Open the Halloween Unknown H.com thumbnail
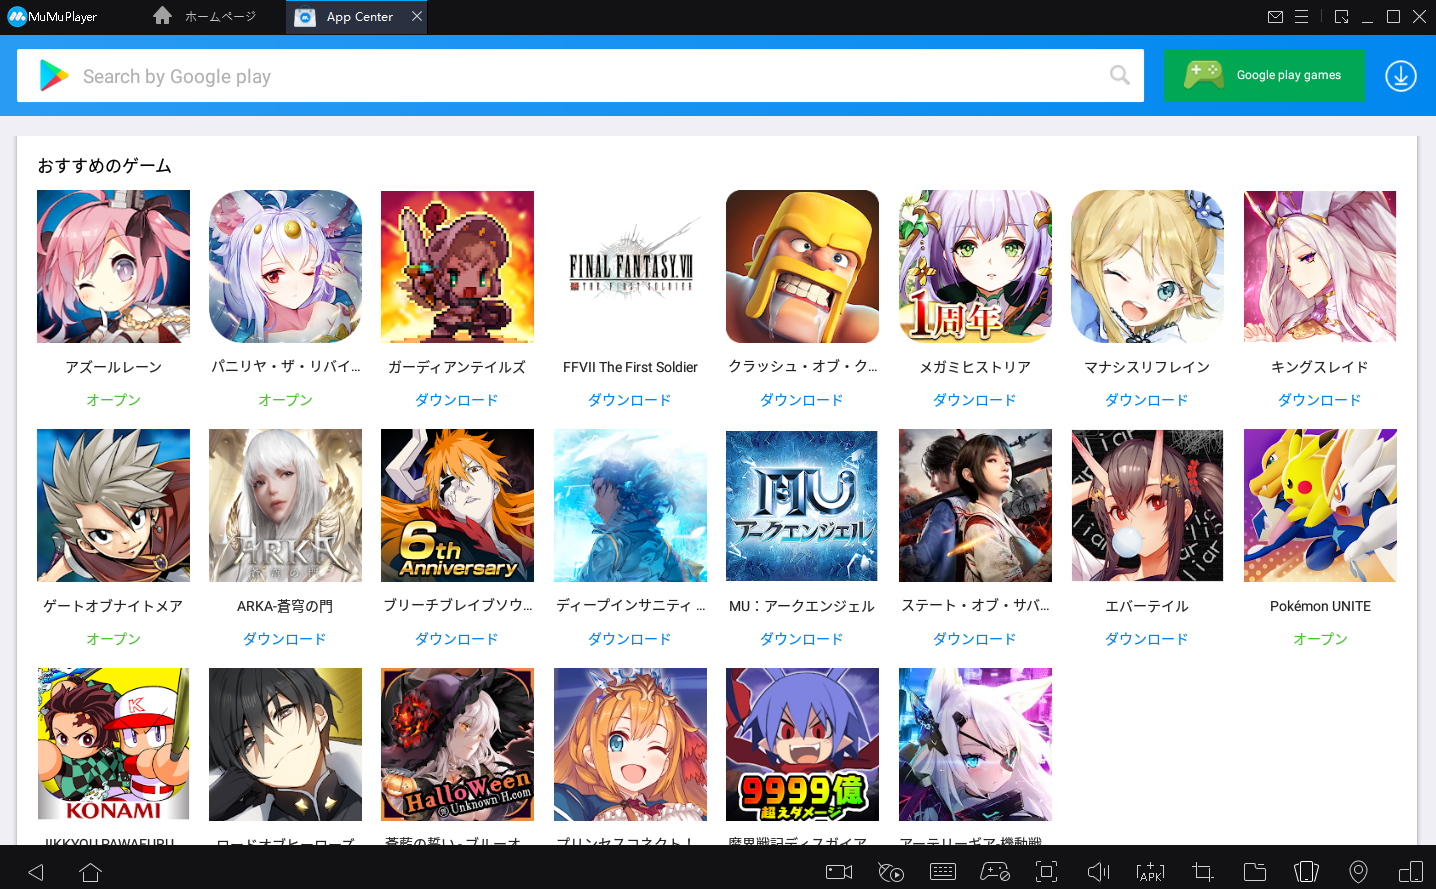1436x889 pixels. pyautogui.click(x=457, y=745)
